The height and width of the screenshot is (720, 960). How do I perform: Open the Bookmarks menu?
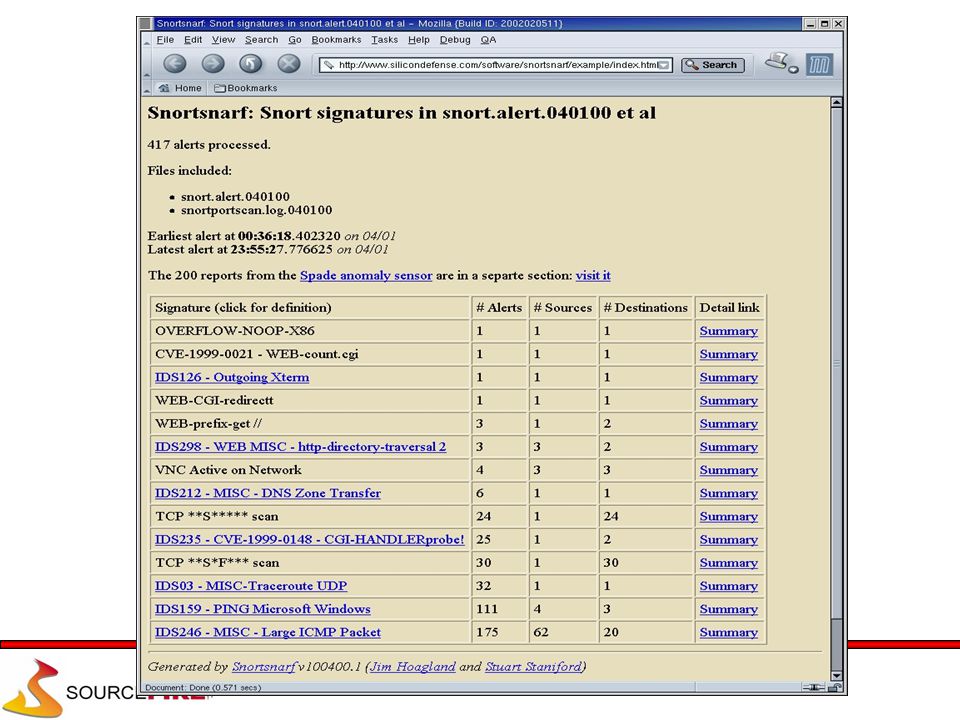point(336,40)
